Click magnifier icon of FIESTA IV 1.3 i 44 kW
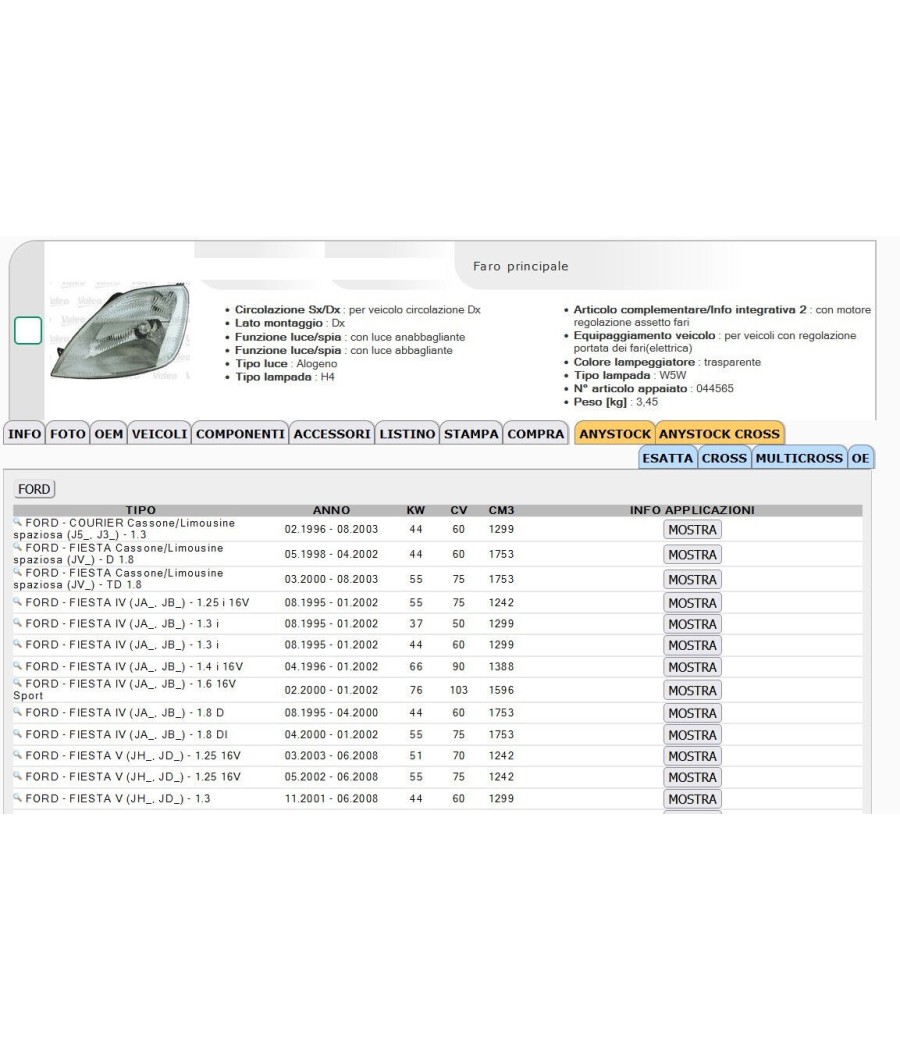This screenshot has width=900, height=1050. coord(18,644)
